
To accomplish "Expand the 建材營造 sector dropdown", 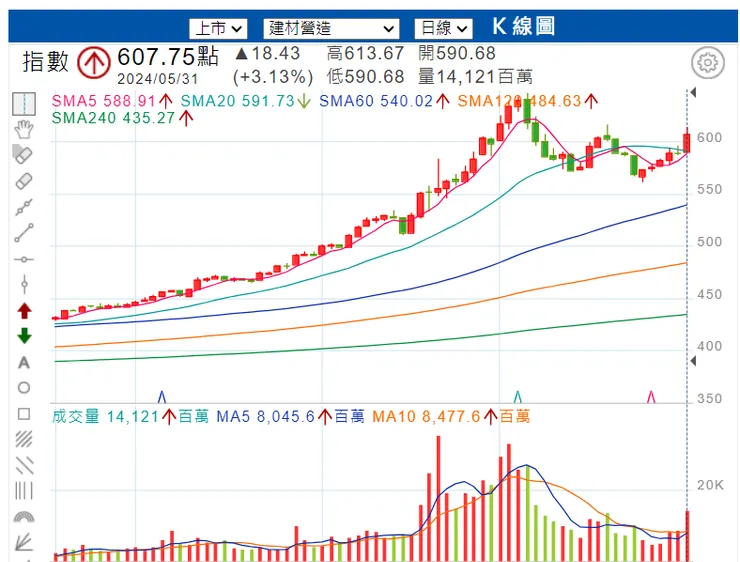I will point(331,28).
